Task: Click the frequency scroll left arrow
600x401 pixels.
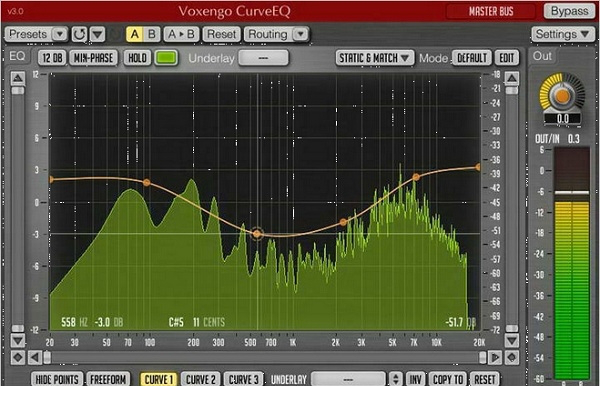Action: [x=35, y=358]
